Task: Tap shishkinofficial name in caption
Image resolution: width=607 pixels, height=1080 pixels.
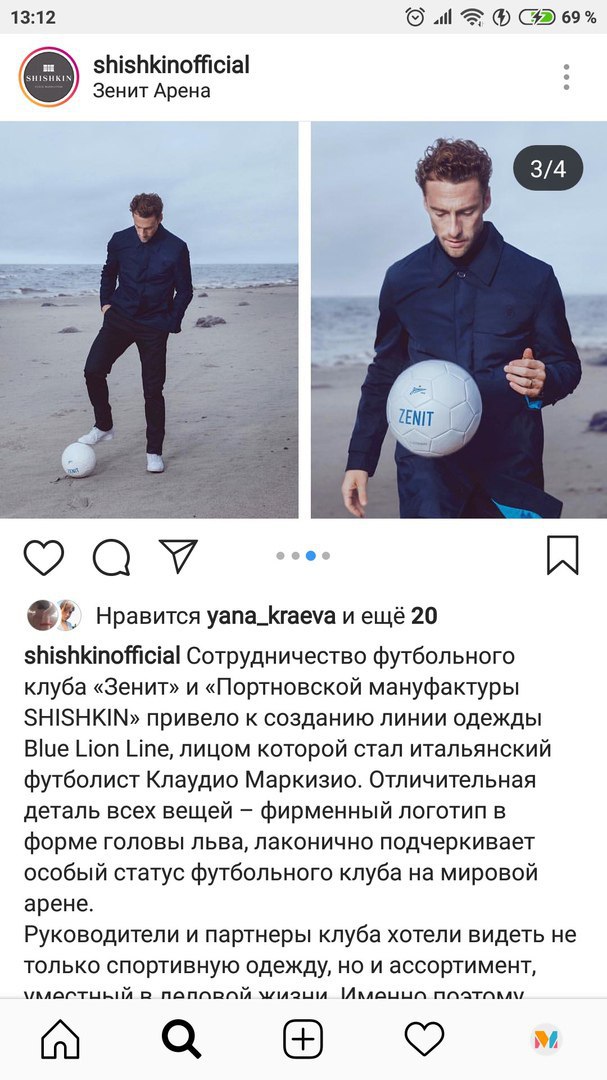Action: [x=102, y=656]
